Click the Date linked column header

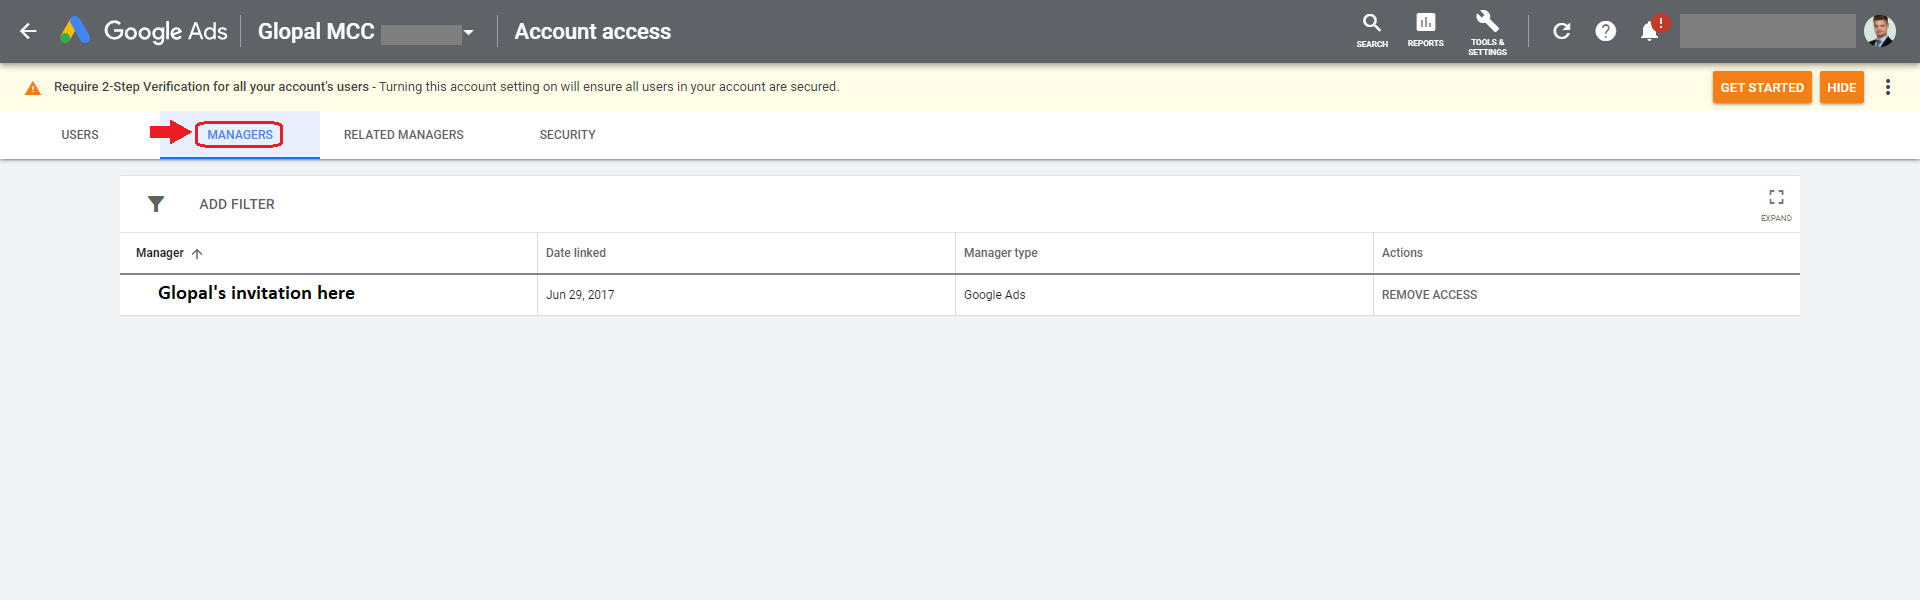coord(576,253)
